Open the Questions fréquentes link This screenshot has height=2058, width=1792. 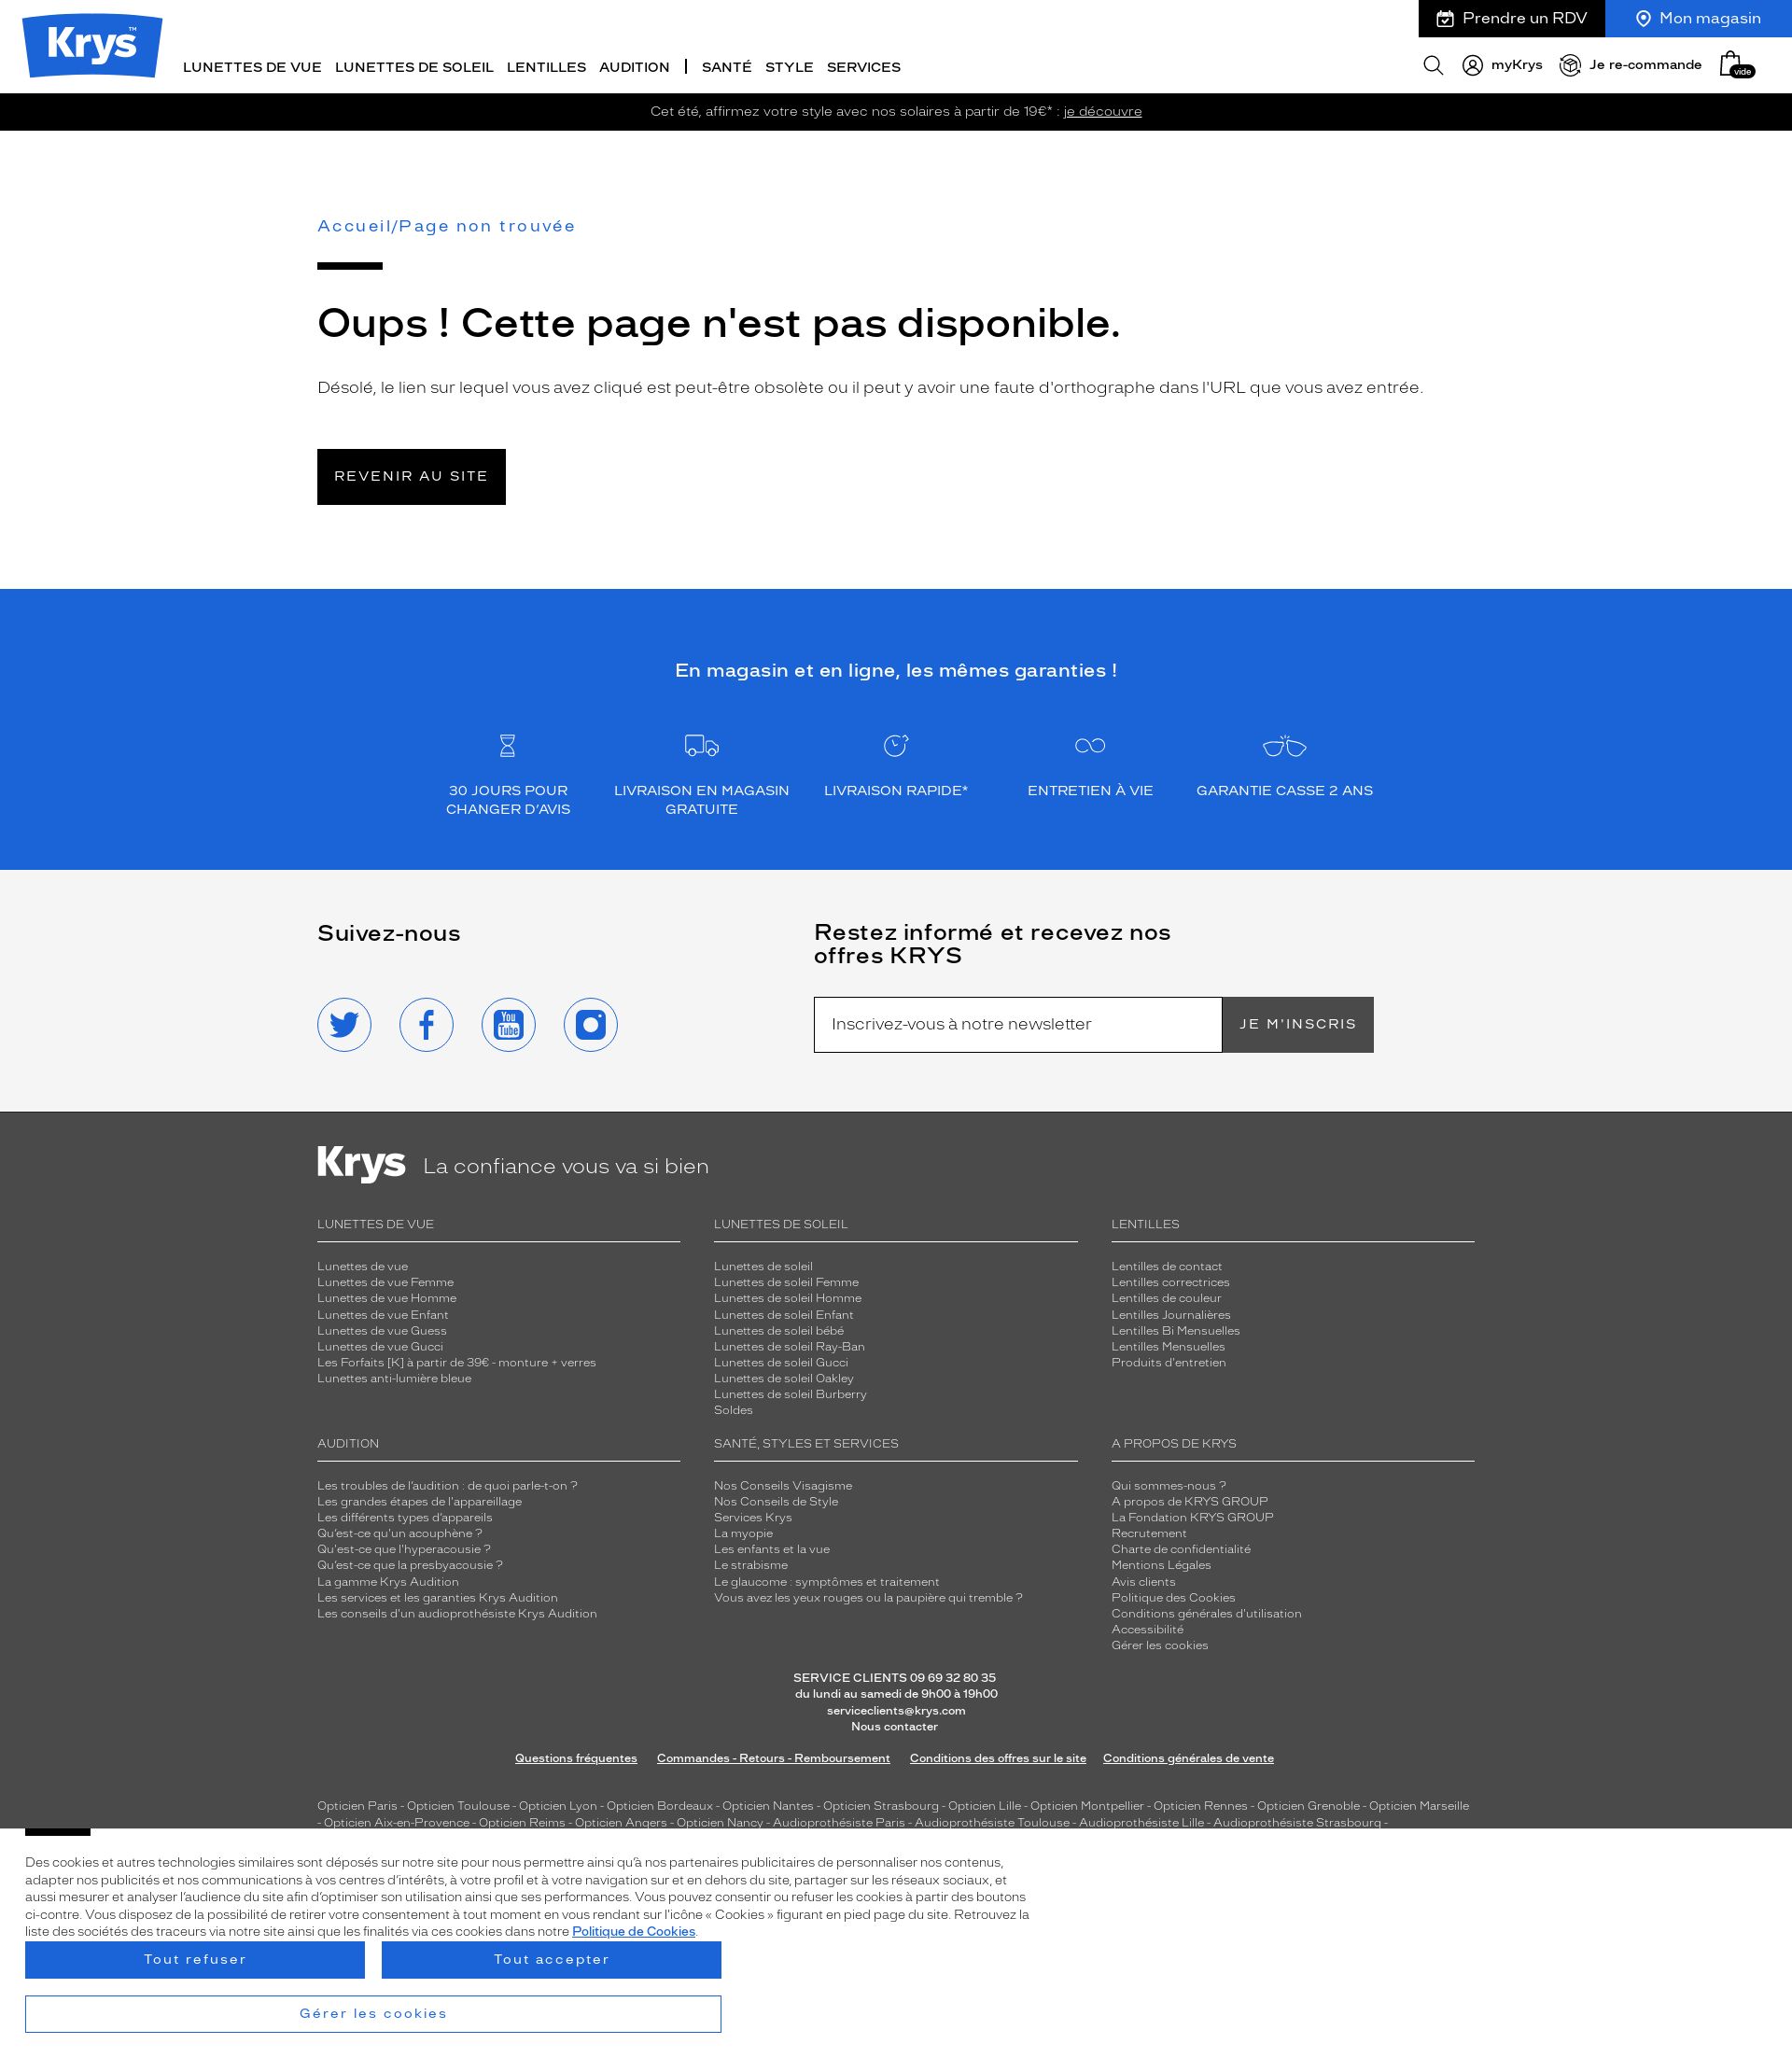click(576, 1758)
